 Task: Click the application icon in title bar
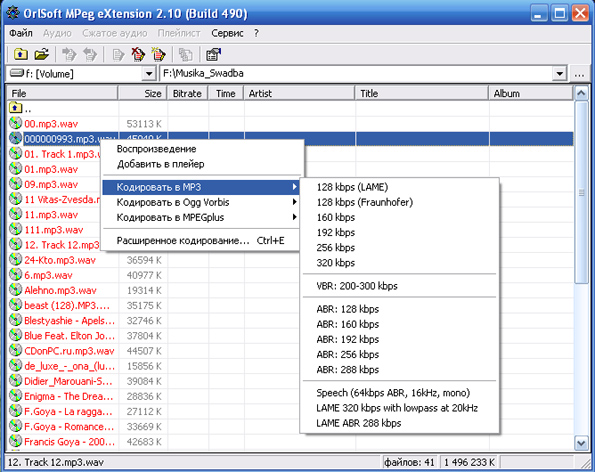click(13, 13)
